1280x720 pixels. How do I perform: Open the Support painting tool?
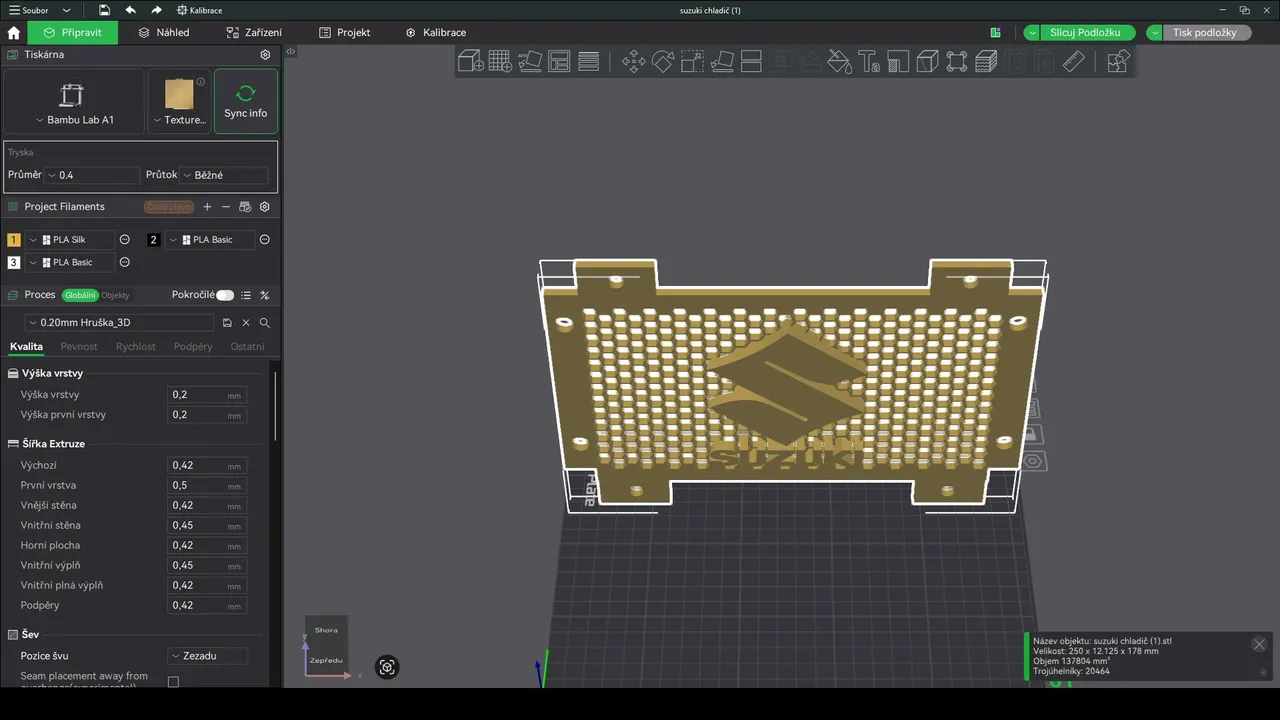pos(898,62)
